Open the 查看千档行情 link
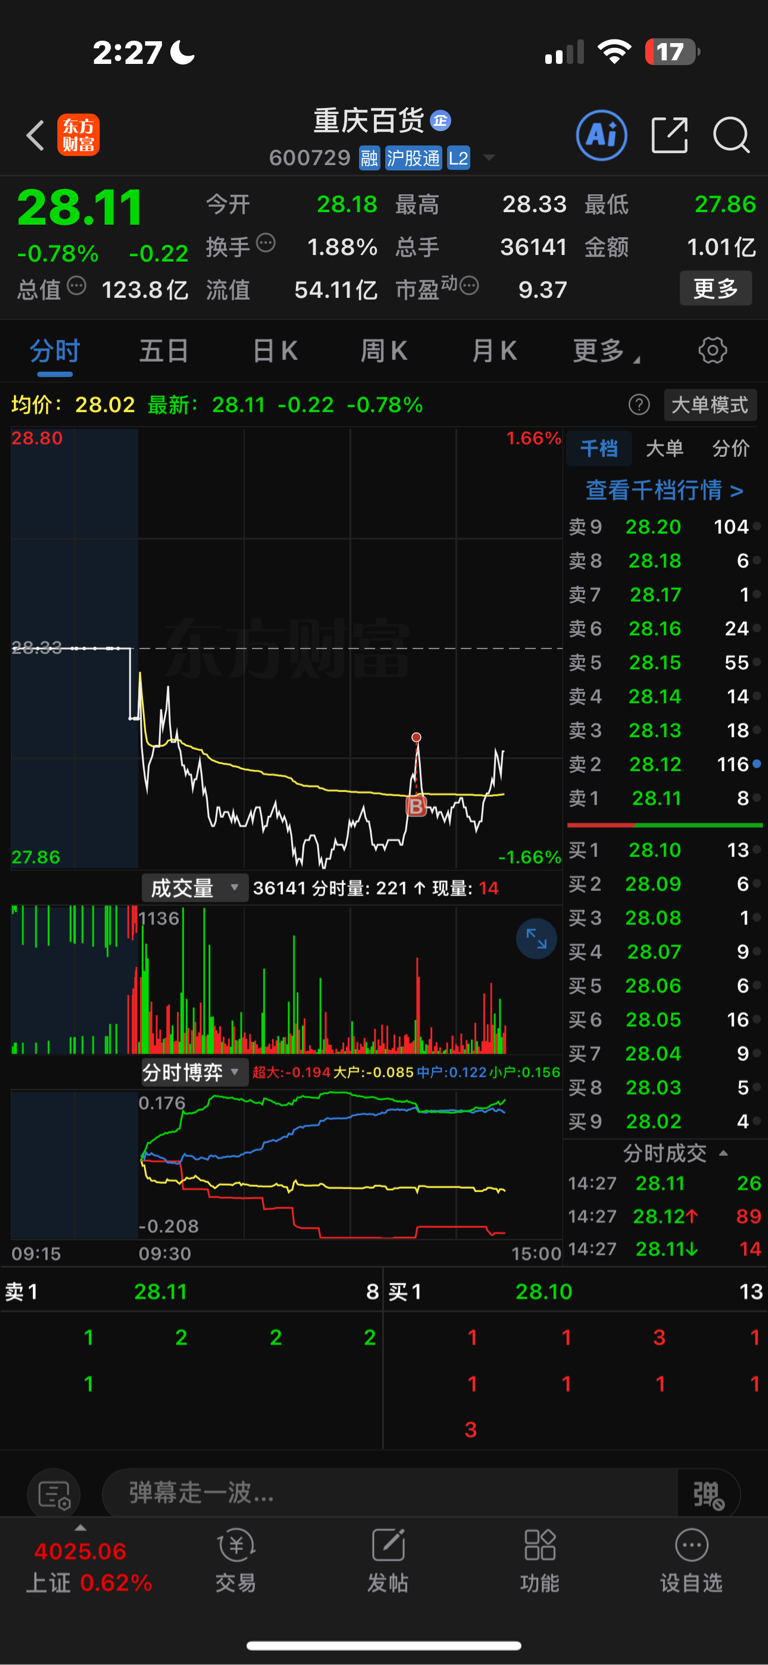The image size is (768, 1665). click(x=664, y=490)
